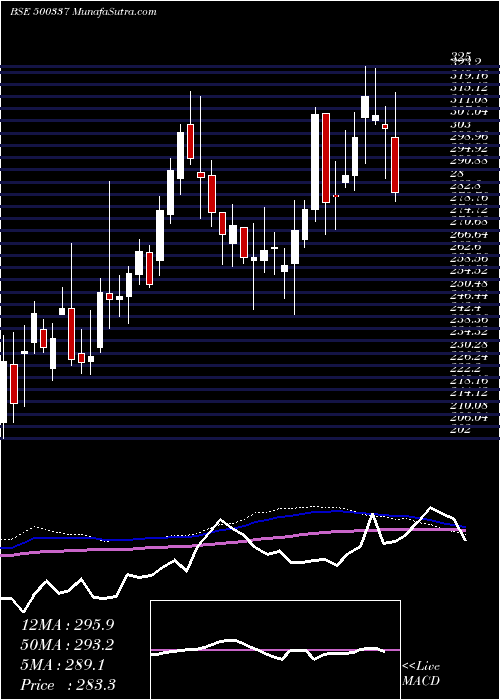Click the 274.72 price axis label
The width and height of the screenshot is (500, 700).
click(469, 209)
